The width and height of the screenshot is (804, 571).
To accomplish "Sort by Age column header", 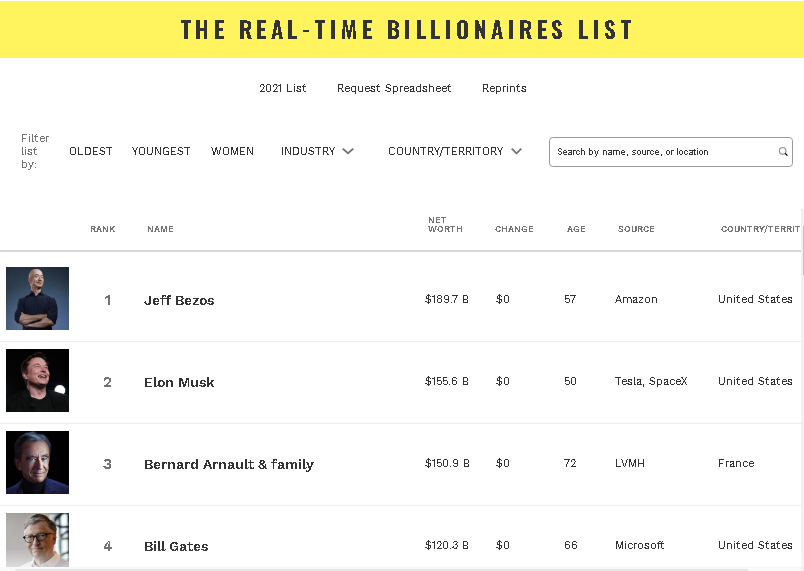I will pyautogui.click(x=576, y=229).
